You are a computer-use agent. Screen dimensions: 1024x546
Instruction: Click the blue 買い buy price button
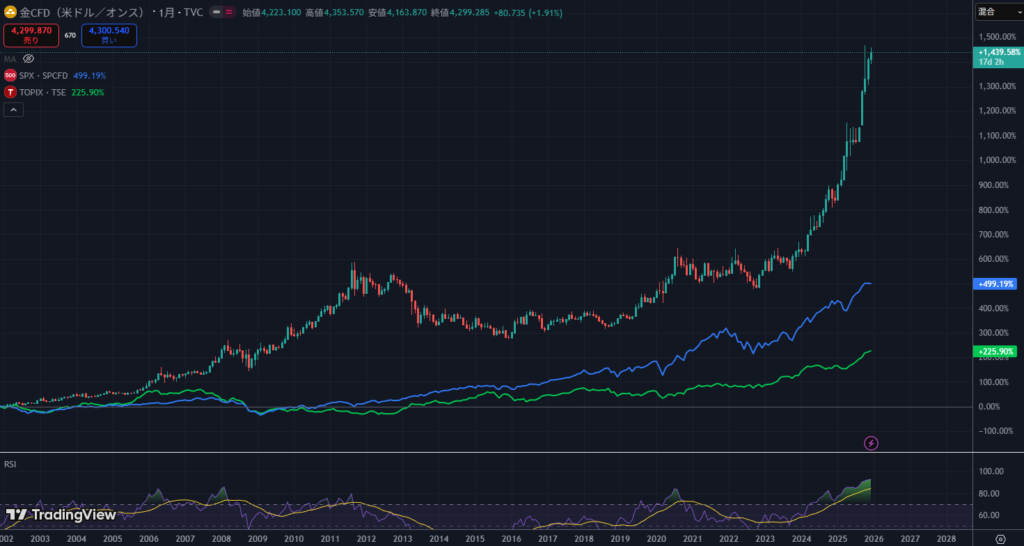pos(109,35)
